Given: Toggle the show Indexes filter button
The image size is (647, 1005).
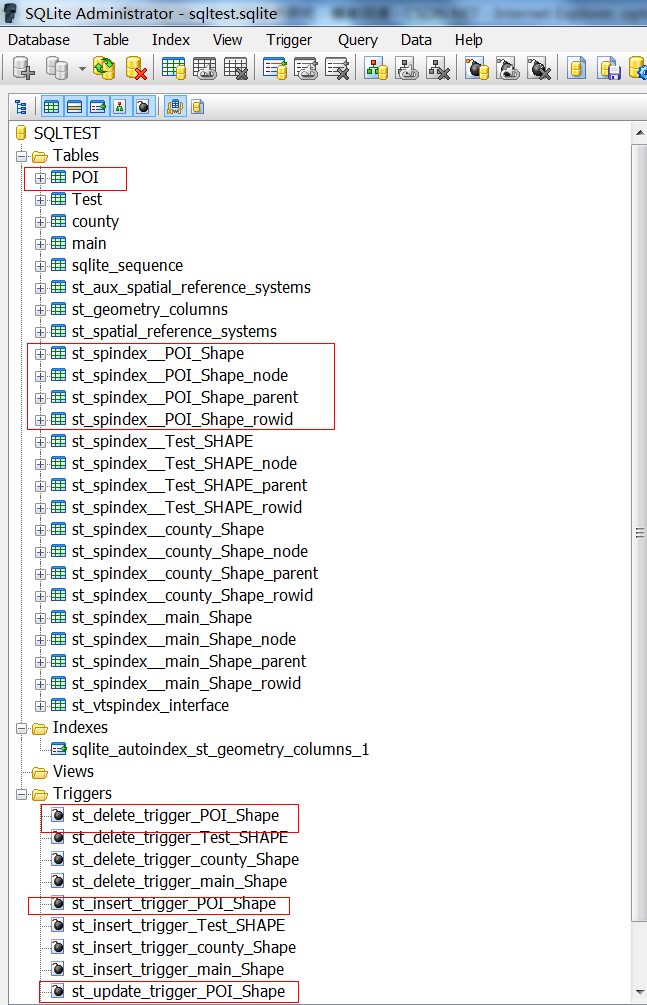Looking at the screenshot, I should coord(97,107).
